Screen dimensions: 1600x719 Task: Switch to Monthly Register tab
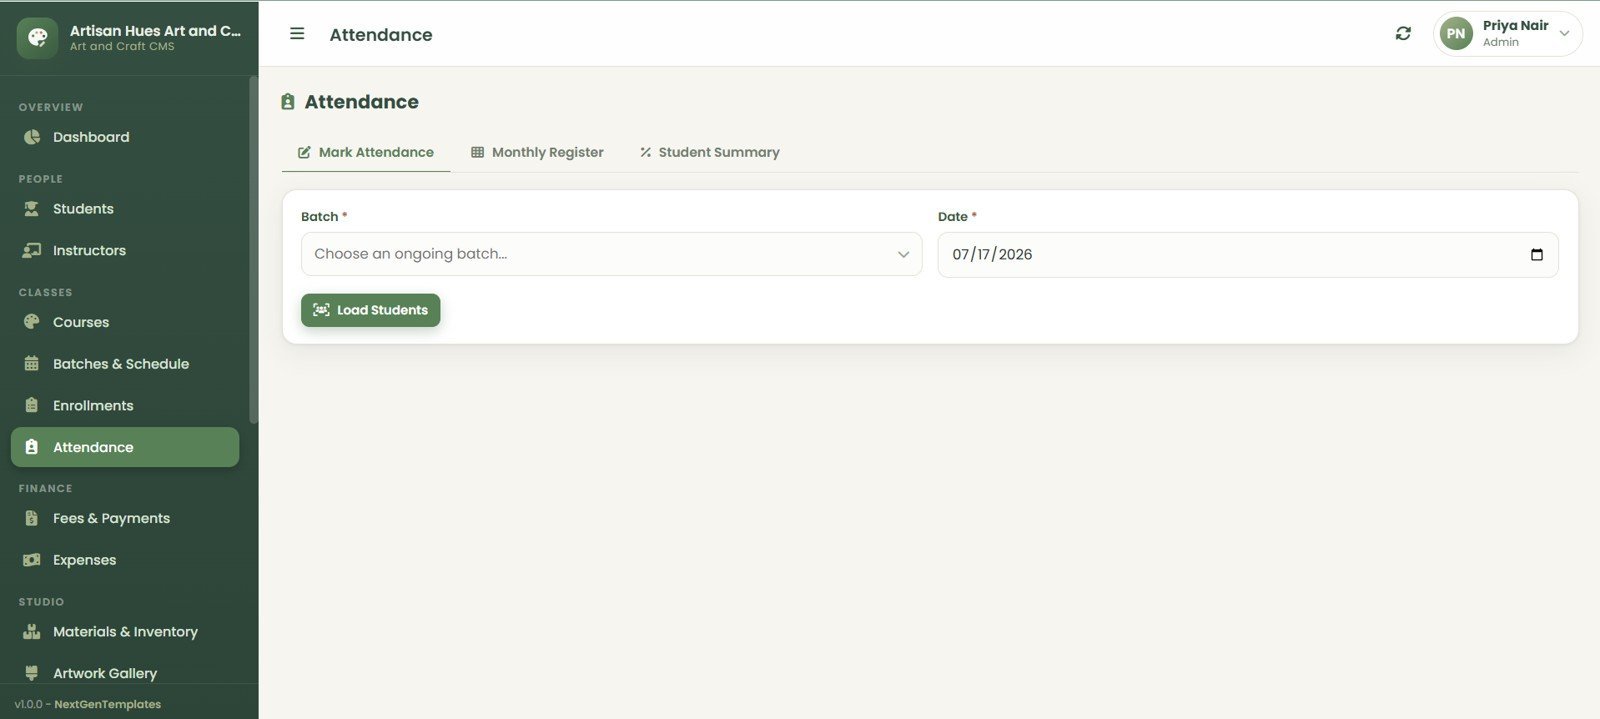click(x=537, y=152)
